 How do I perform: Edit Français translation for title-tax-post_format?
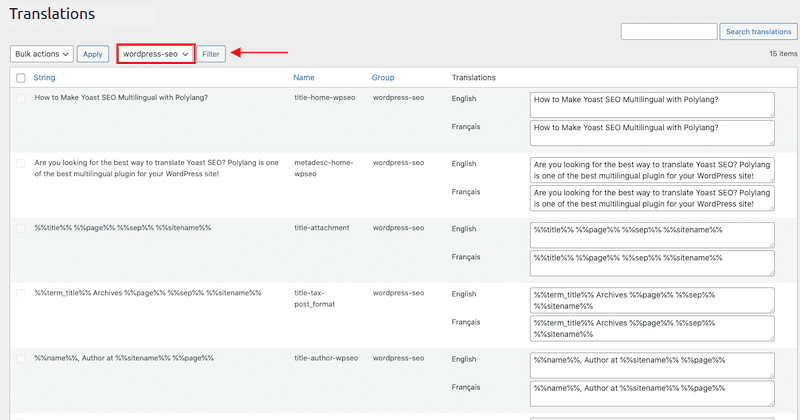click(x=652, y=329)
